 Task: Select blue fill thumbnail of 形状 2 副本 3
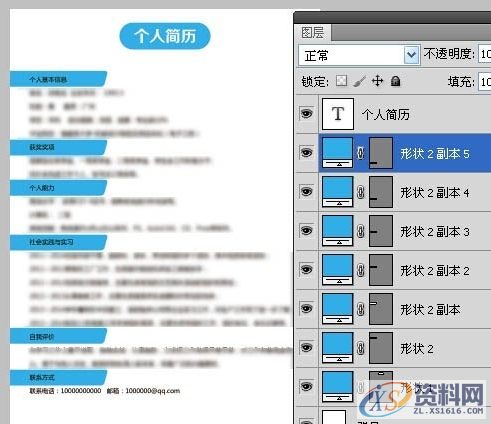[337, 231]
